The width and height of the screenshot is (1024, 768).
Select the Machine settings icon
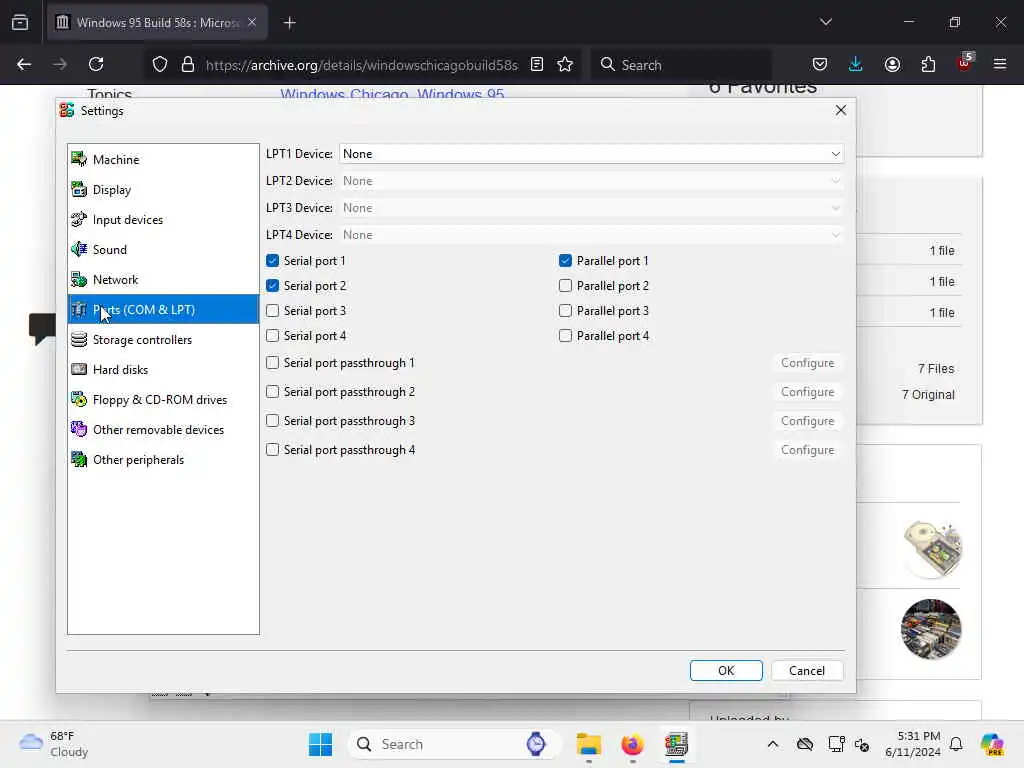click(79, 159)
